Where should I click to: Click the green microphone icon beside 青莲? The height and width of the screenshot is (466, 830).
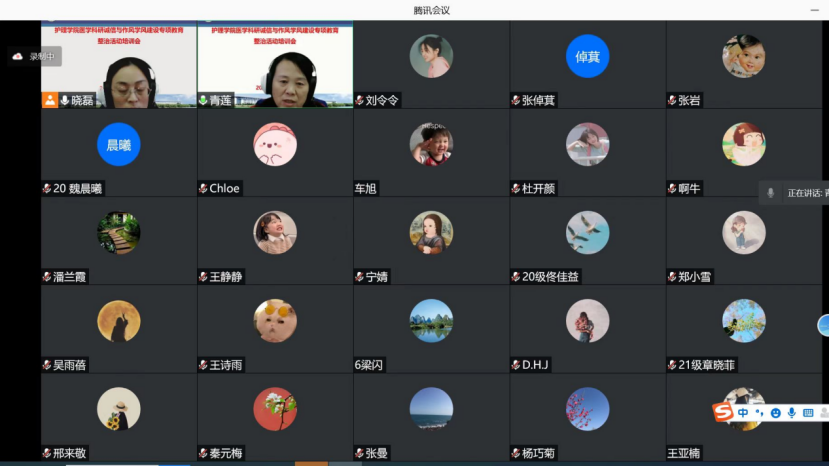coord(203,100)
